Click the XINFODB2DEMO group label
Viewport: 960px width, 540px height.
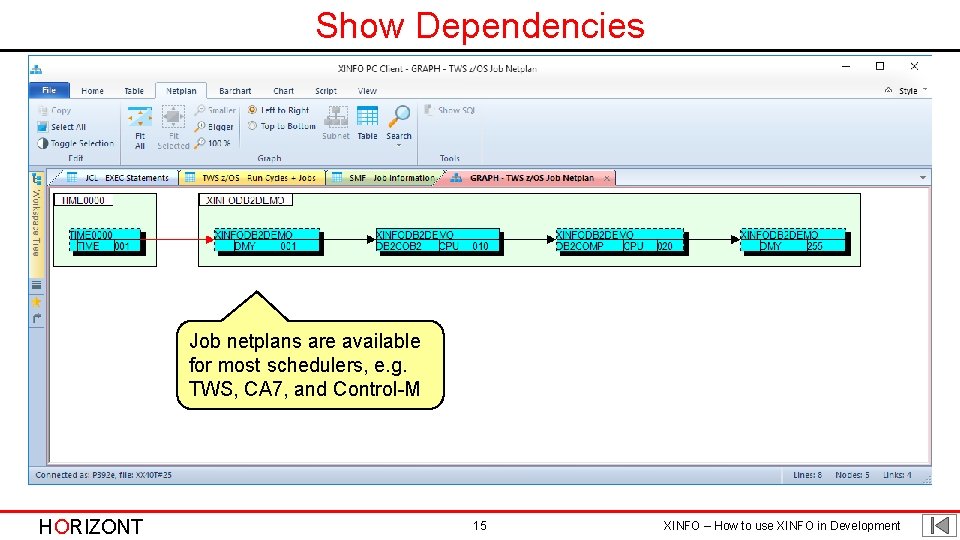coord(246,200)
